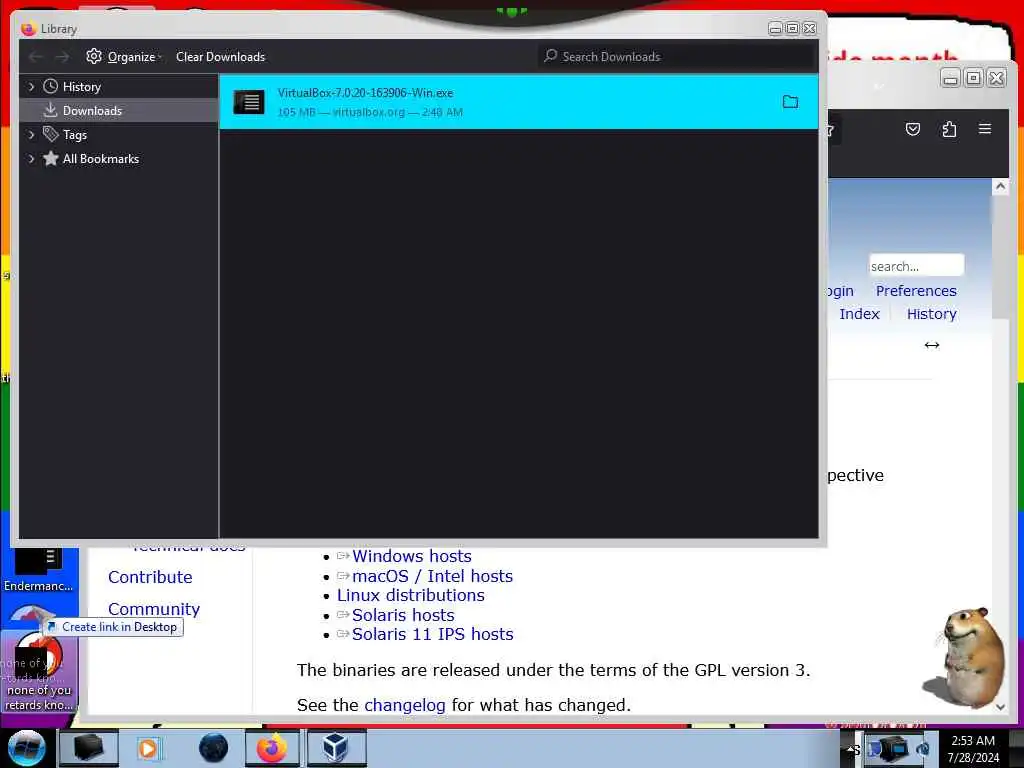This screenshot has height=768, width=1024.
Task: Click the Solaris hosts link
Action: click(x=403, y=615)
